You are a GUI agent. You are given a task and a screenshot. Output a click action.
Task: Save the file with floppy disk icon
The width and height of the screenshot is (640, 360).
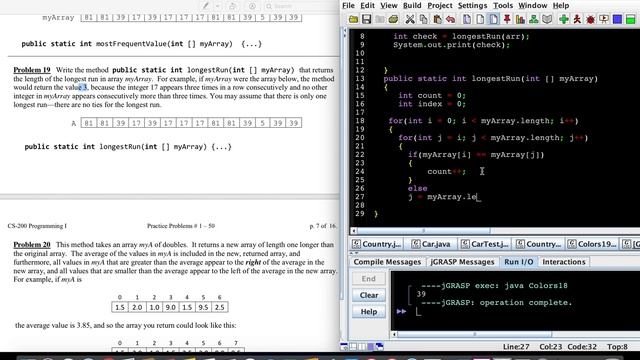pyautogui.click(x=367, y=19)
